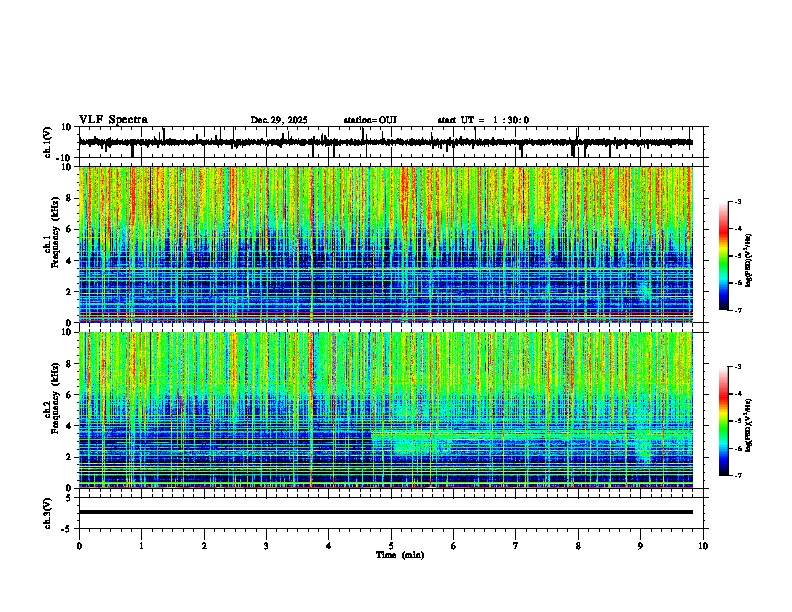Click the lower color scale bar for ch.2
Image resolution: width=792 pixels, height=612 pixels.
point(723,421)
